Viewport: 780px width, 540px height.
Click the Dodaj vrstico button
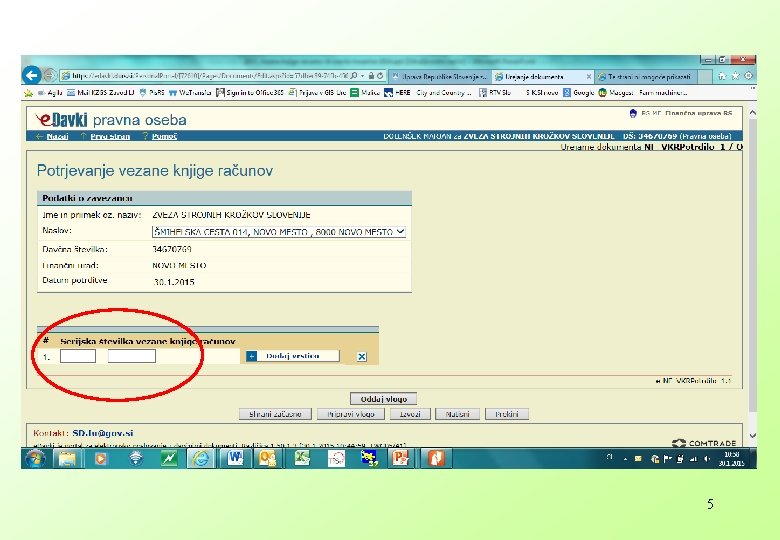pos(292,356)
